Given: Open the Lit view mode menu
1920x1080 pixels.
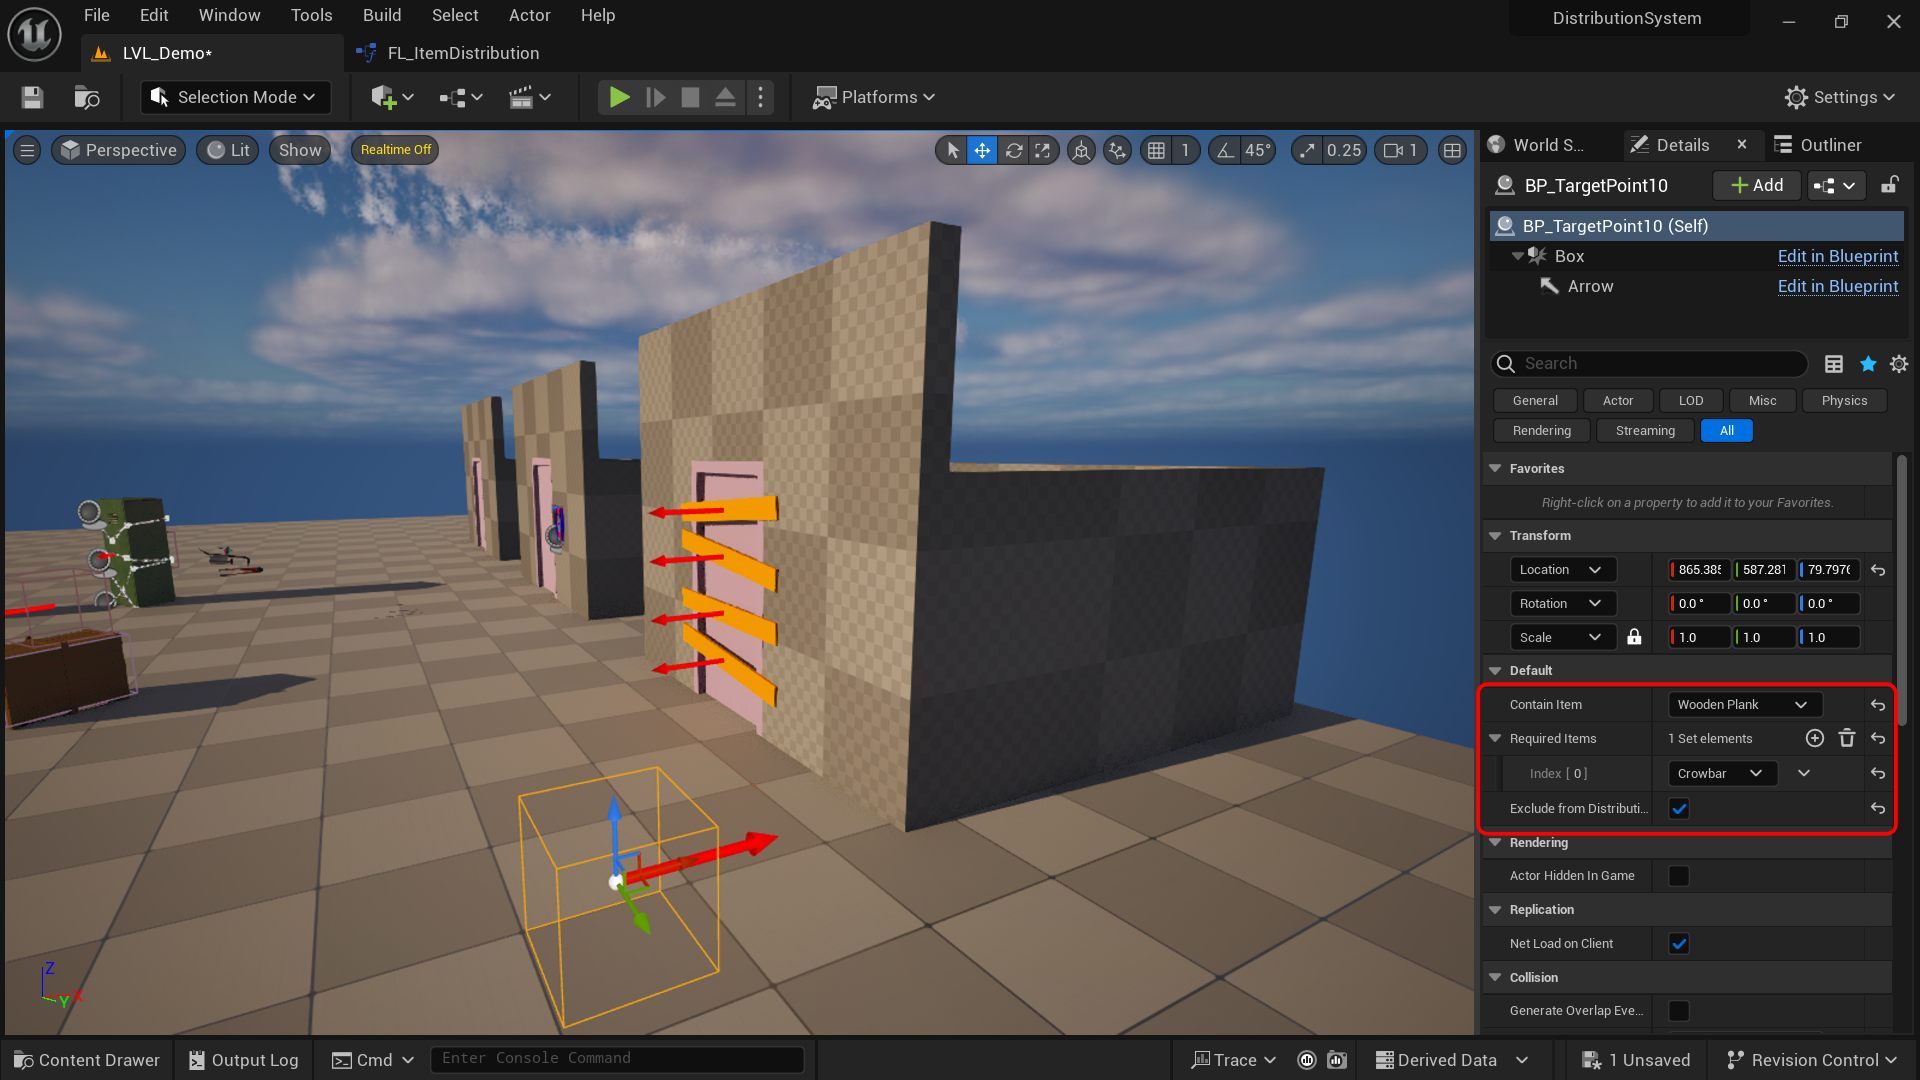Looking at the screenshot, I should [x=228, y=150].
